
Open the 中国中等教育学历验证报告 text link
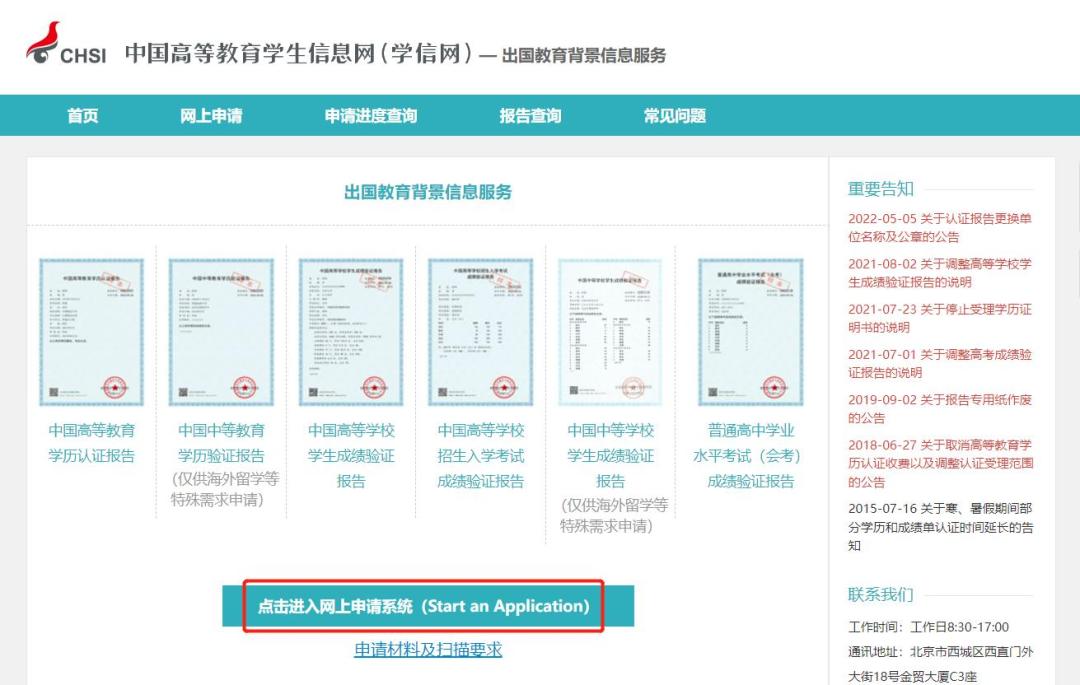coord(221,443)
